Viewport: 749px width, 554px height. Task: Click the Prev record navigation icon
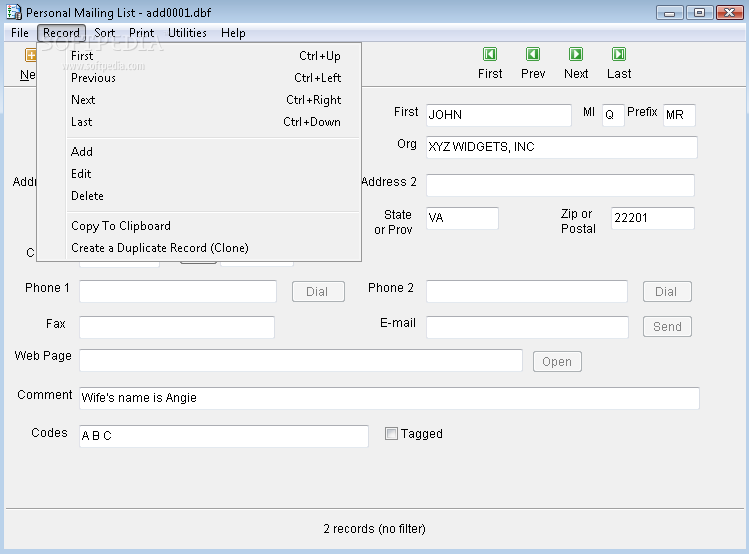click(533, 54)
